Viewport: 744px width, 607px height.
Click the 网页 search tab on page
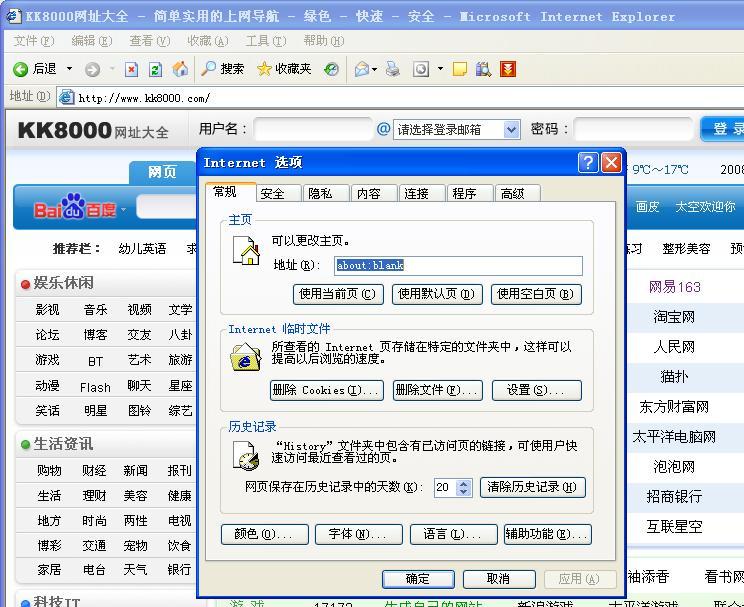point(162,171)
